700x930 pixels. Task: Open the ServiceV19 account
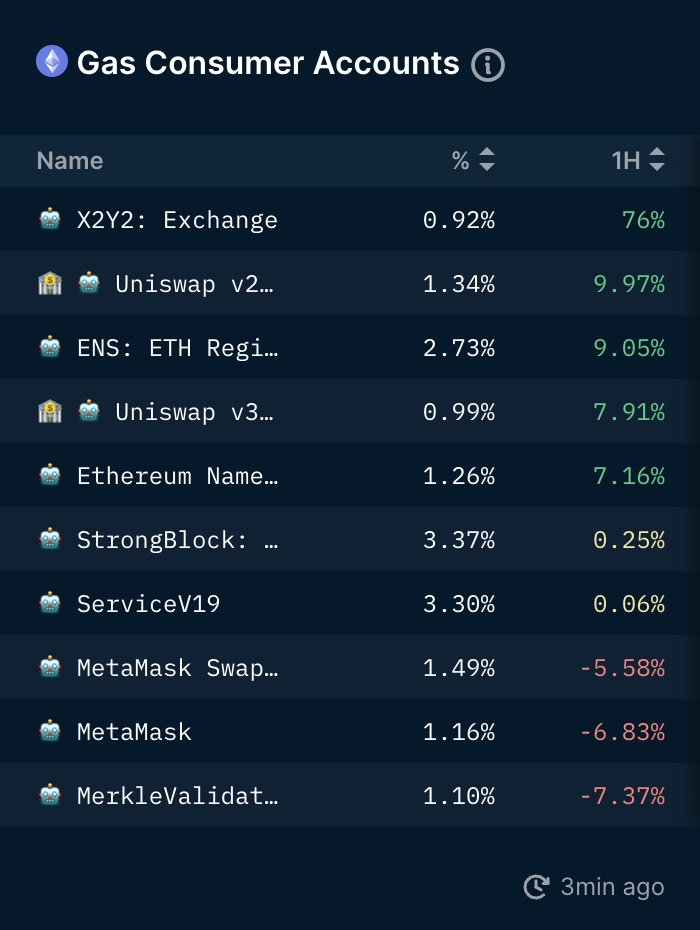[148, 604]
